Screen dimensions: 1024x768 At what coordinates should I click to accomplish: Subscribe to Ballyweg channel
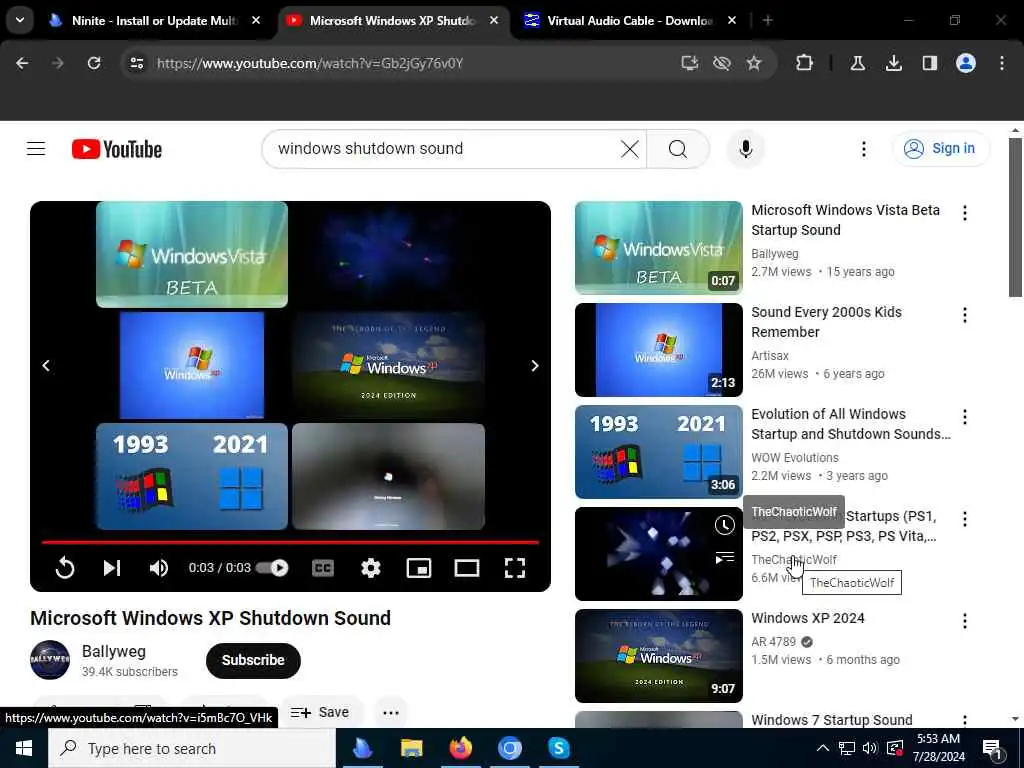click(253, 660)
